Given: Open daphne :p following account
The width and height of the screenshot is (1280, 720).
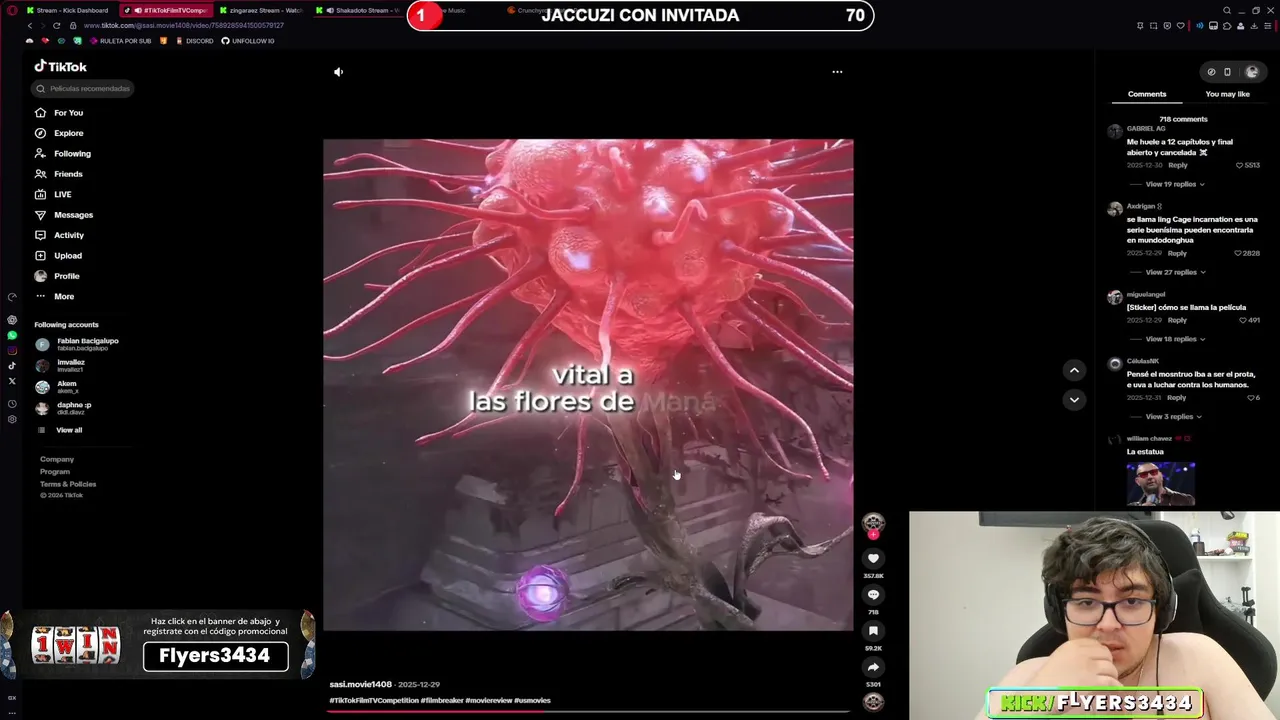Looking at the screenshot, I should tap(64, 408).
